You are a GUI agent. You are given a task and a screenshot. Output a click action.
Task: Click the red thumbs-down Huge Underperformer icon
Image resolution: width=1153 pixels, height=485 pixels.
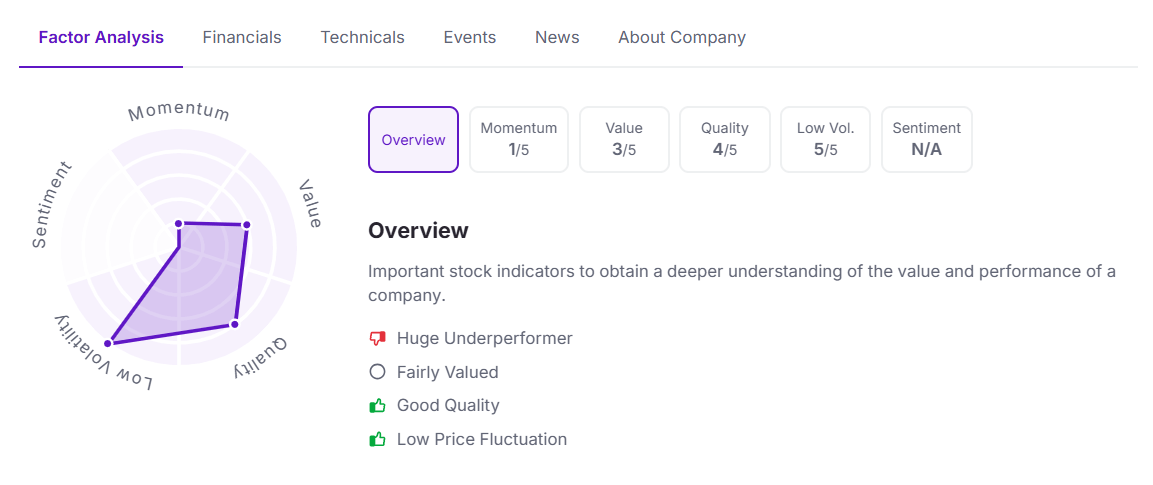pos(377,338)
